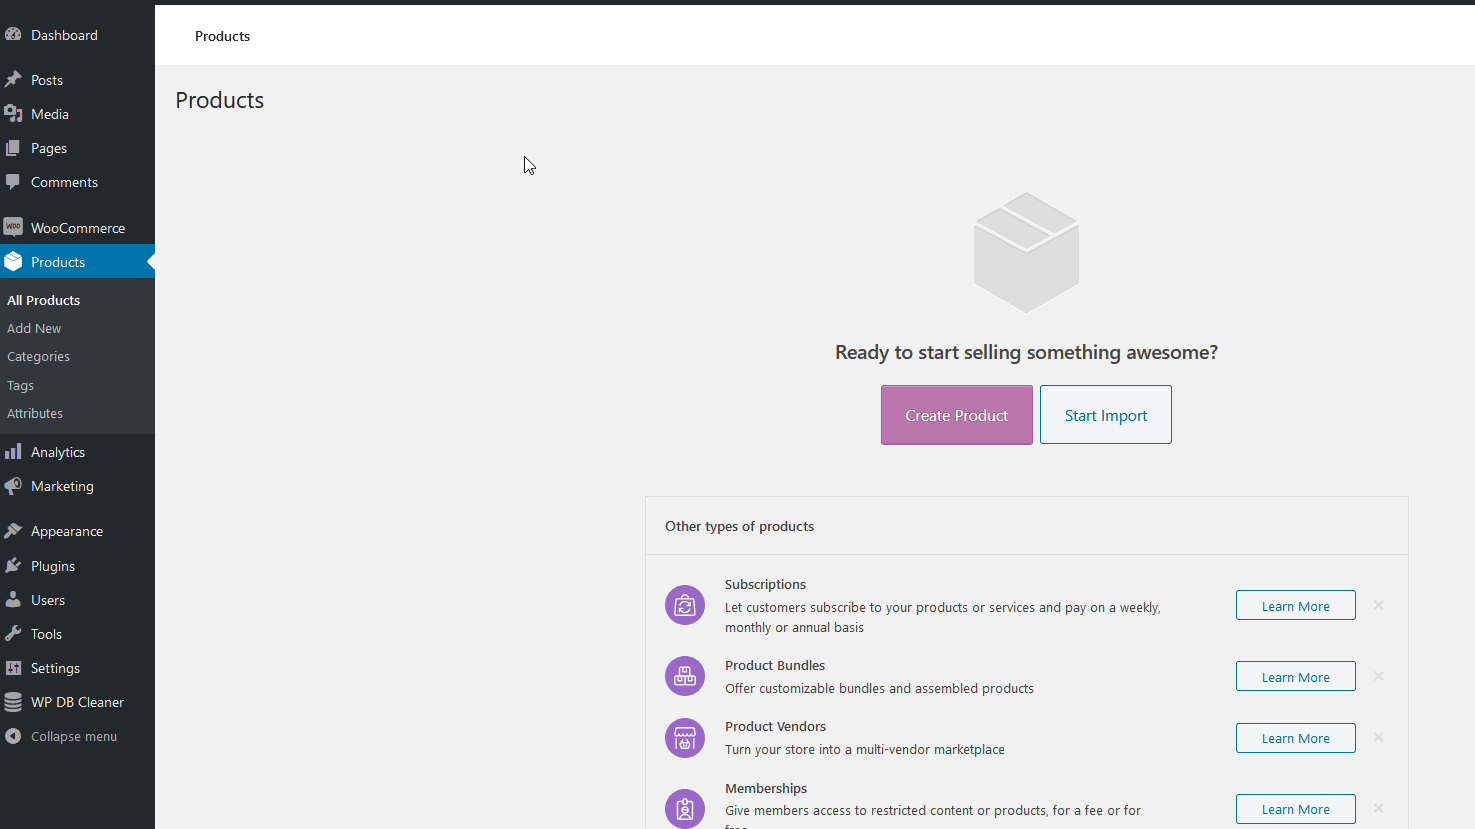Click the Media library icon
The height and width of the screenshot is (829, 1475).
pyautogui.click(x=13, y=113)
